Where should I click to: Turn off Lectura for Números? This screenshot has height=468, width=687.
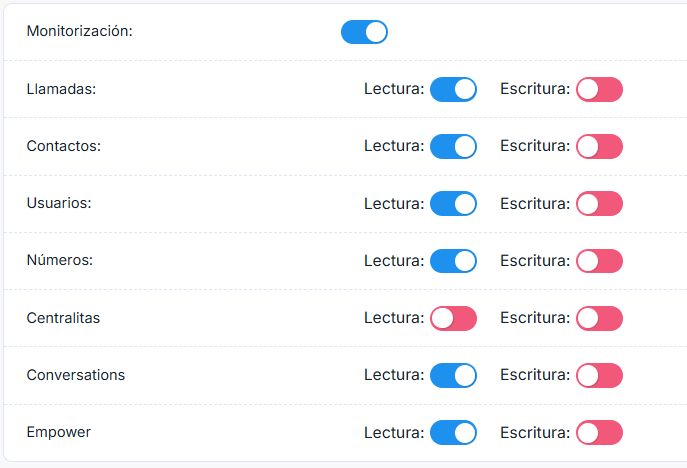(x=453, y=261)
